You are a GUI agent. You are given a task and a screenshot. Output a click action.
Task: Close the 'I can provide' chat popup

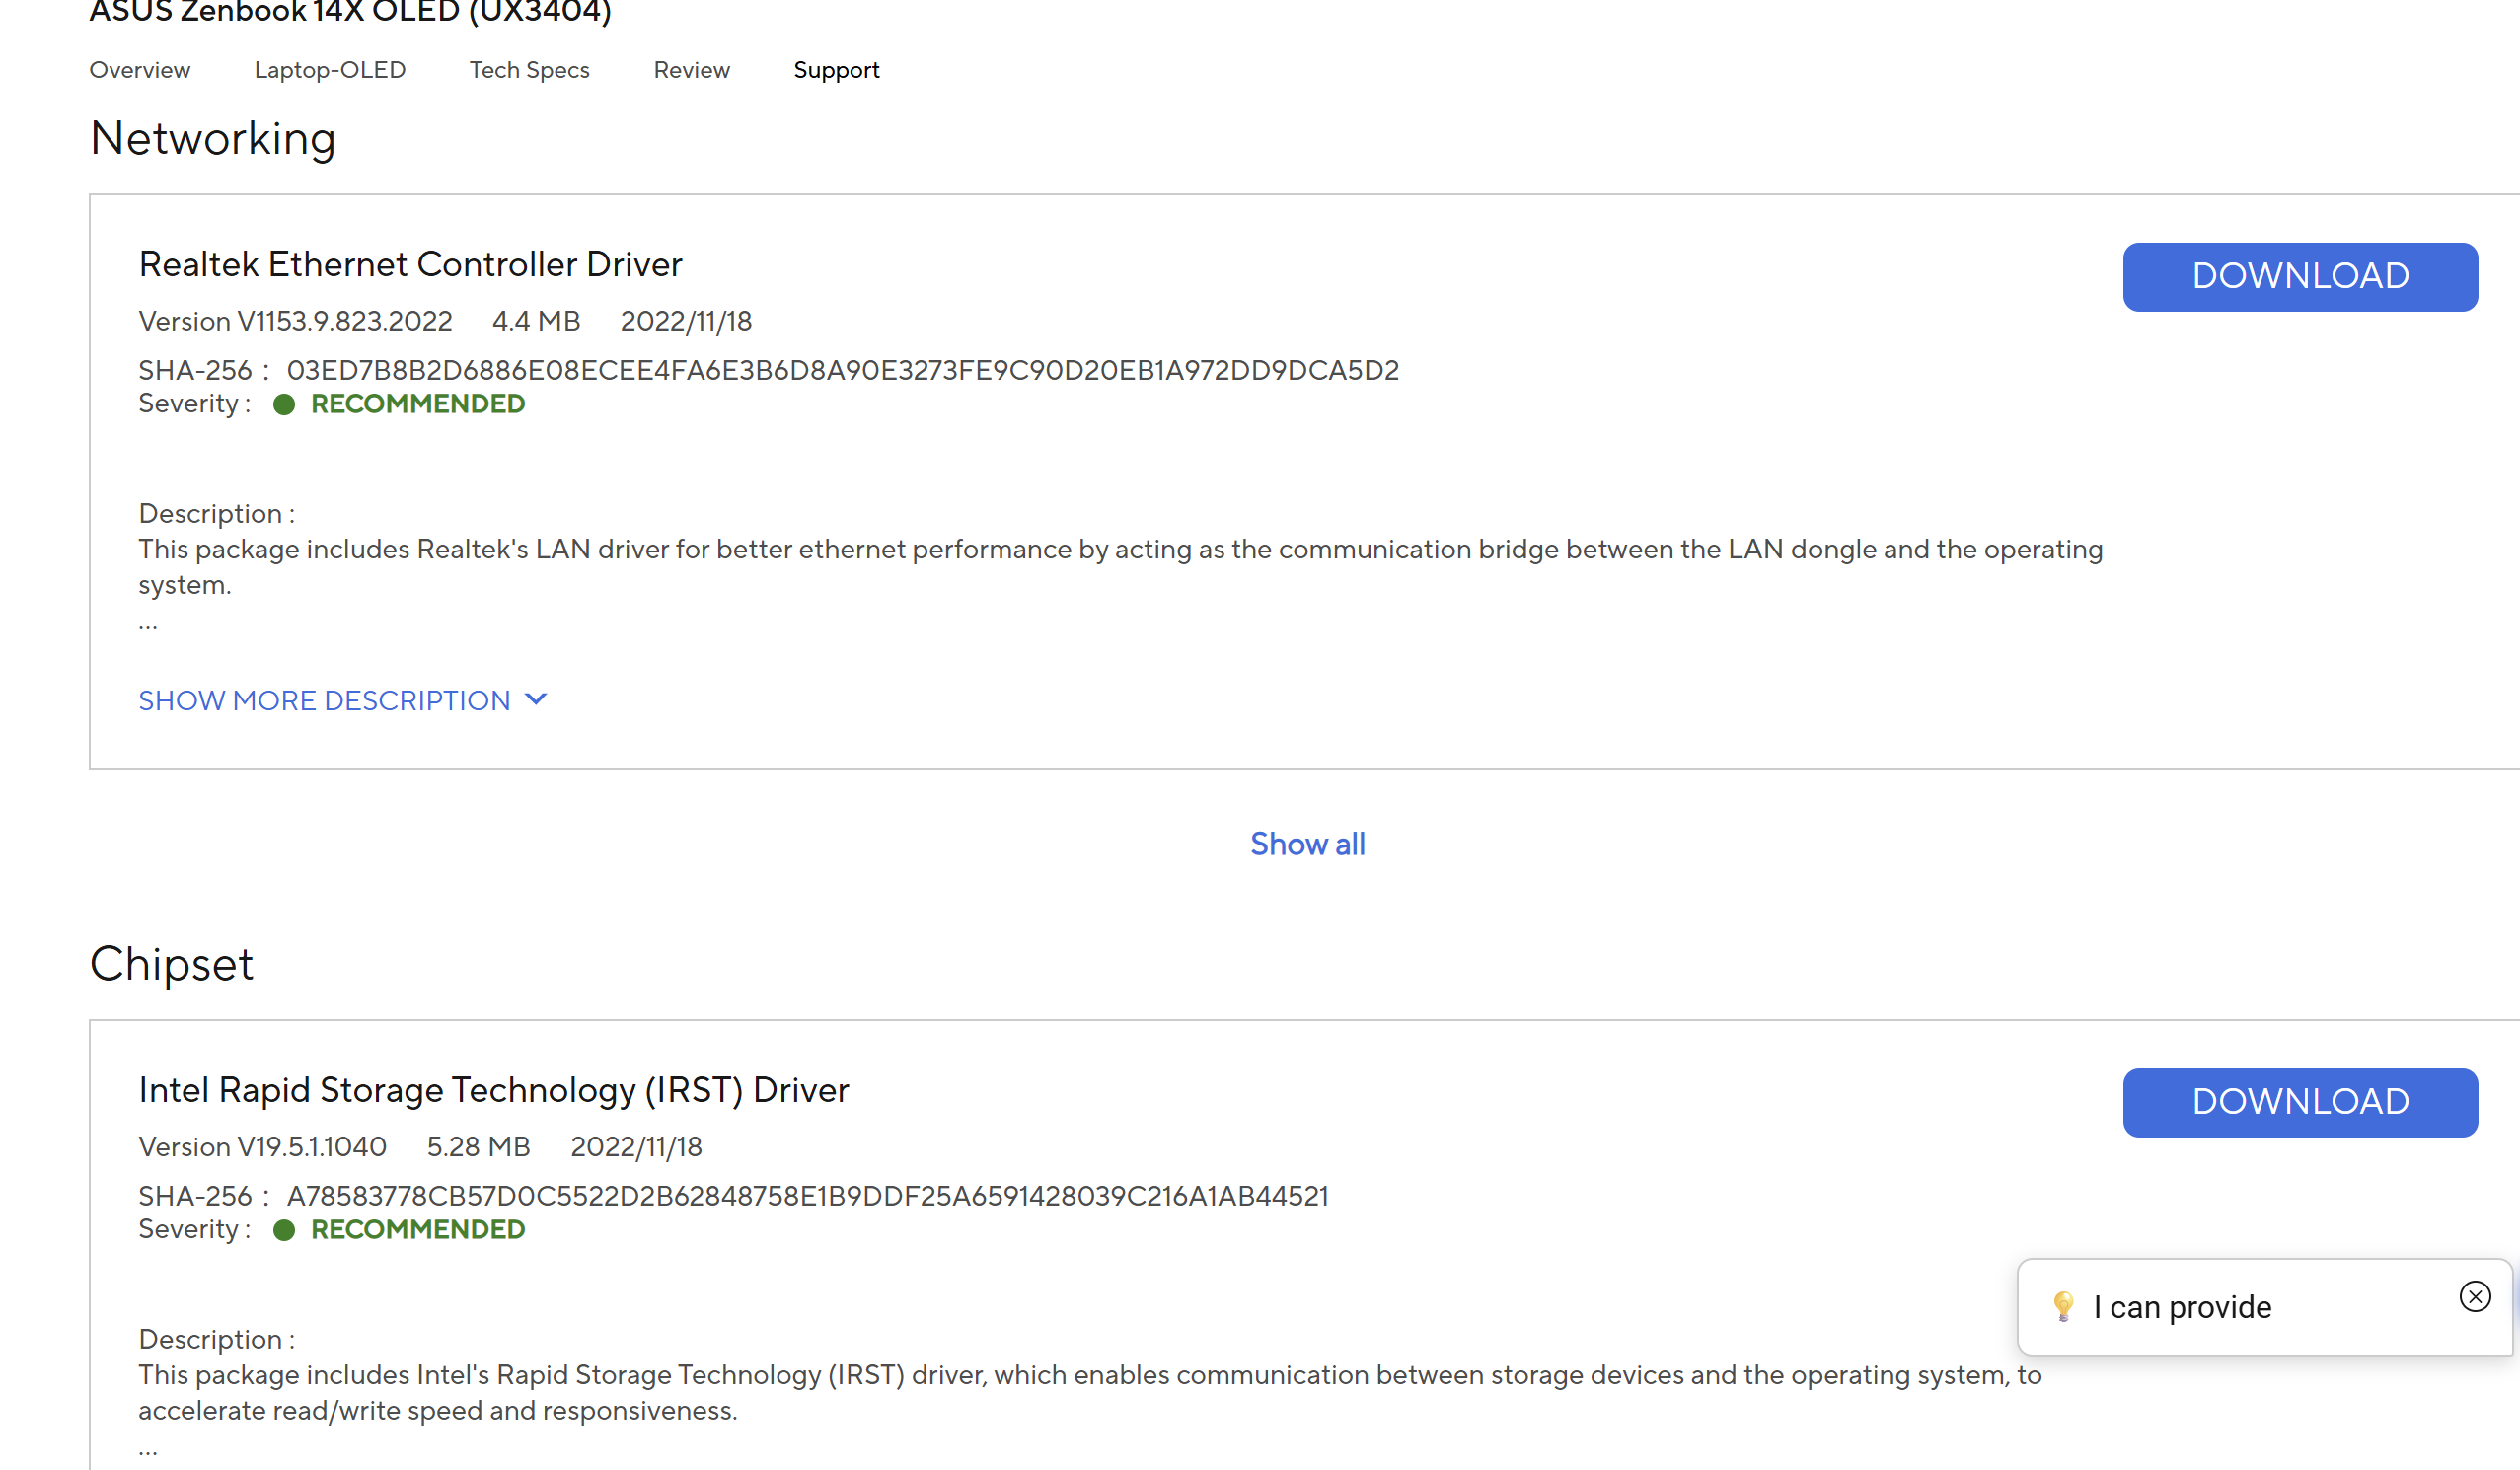tap(2474, 1297)
